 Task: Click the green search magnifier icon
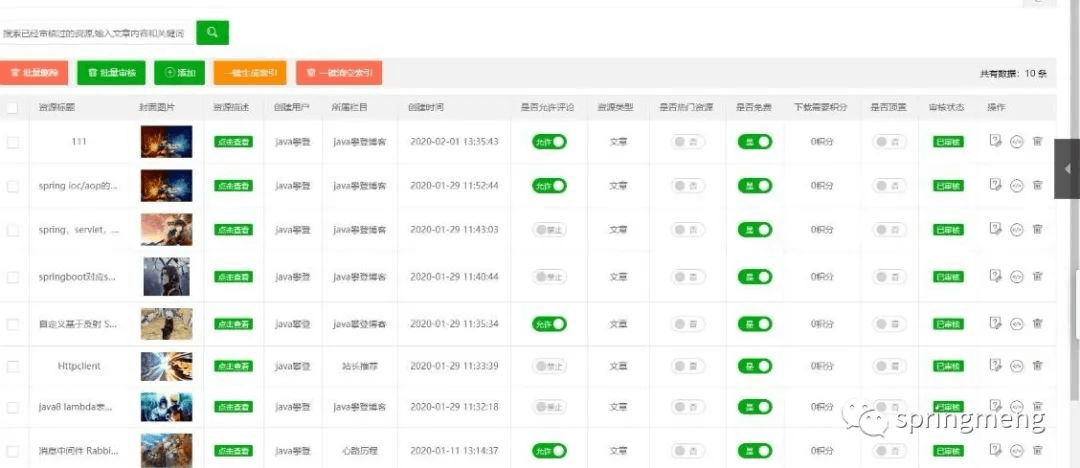point(212,32)
